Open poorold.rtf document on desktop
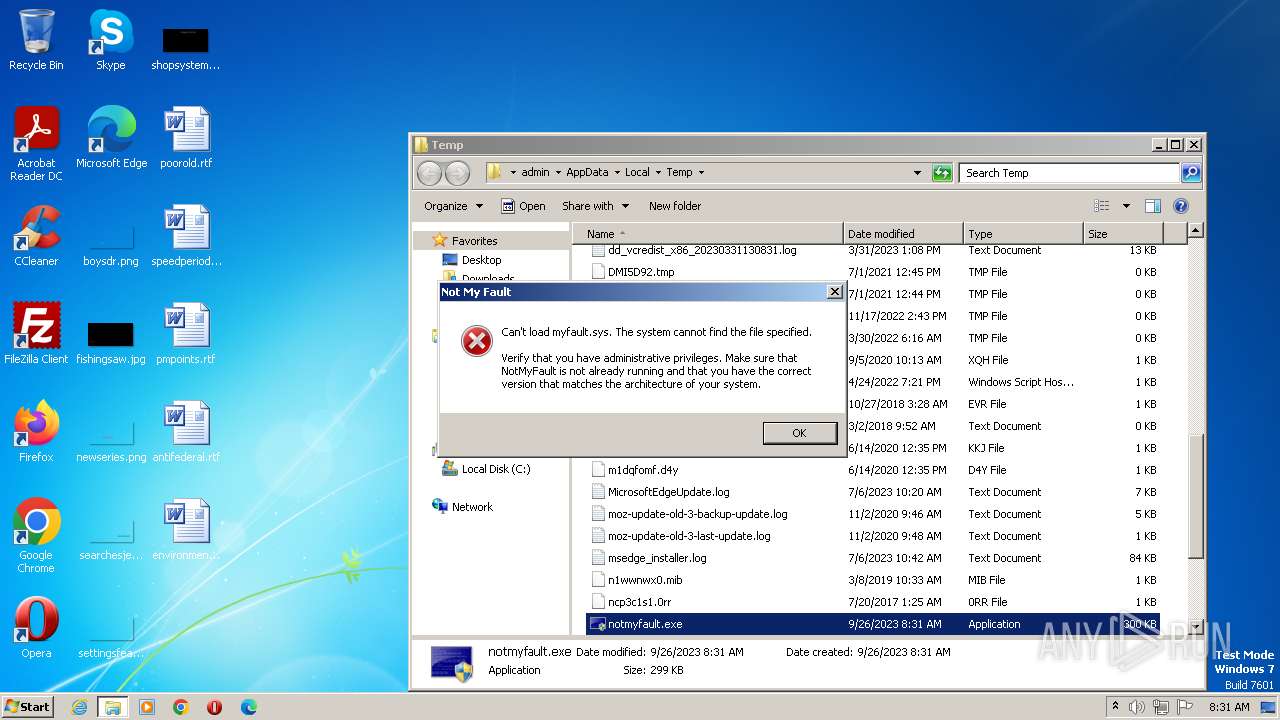The width and height of the screenshot is (1280, 720). point(186,138)
